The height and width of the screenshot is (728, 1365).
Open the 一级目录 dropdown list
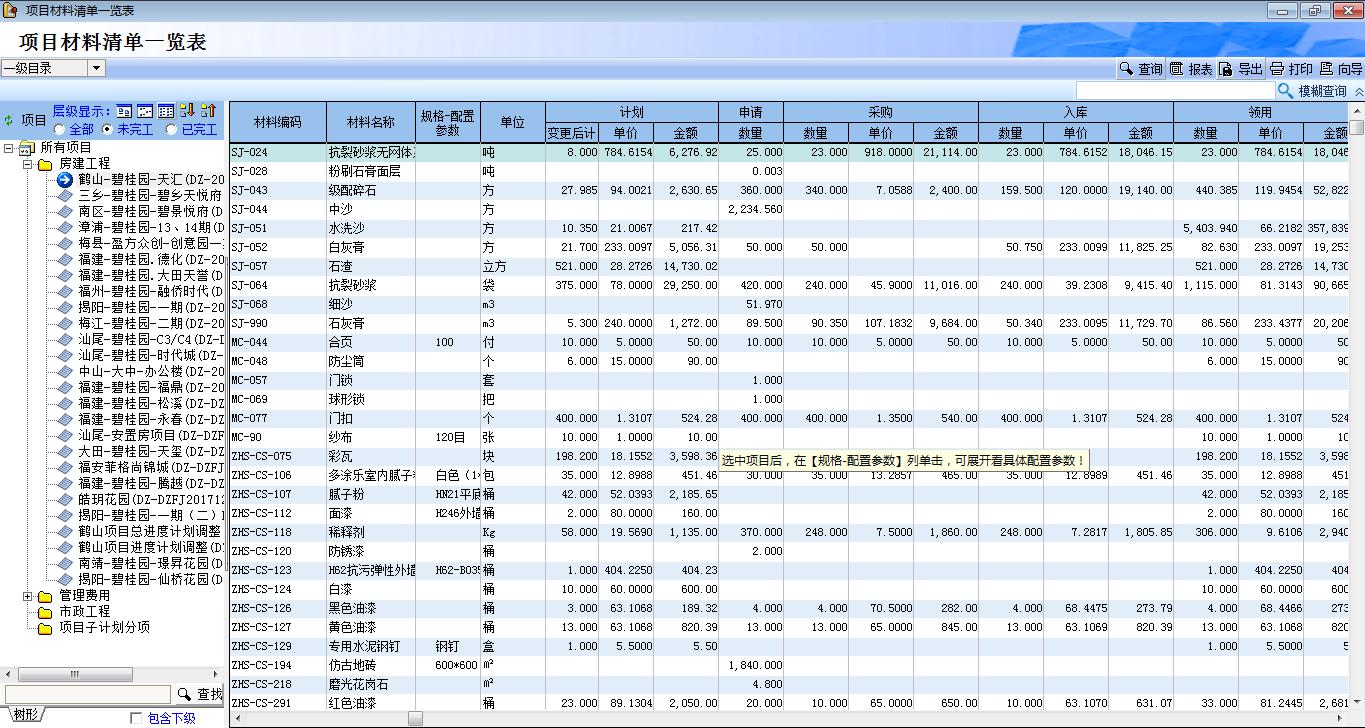[96, 68]
